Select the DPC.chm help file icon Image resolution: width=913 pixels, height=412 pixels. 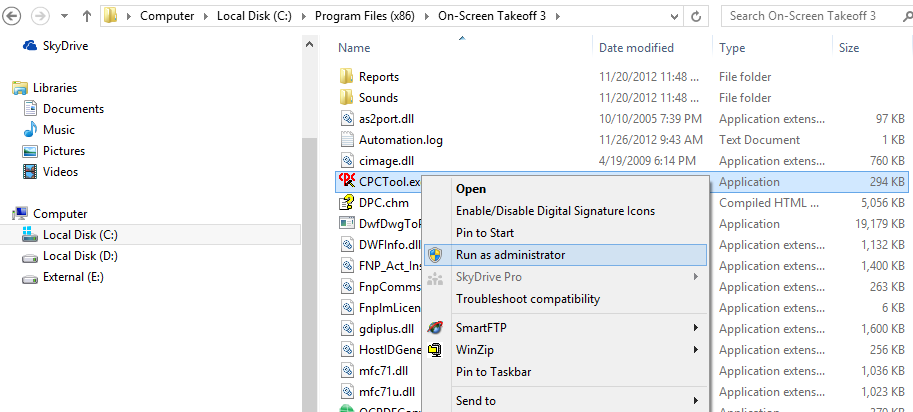coord(347,203)
